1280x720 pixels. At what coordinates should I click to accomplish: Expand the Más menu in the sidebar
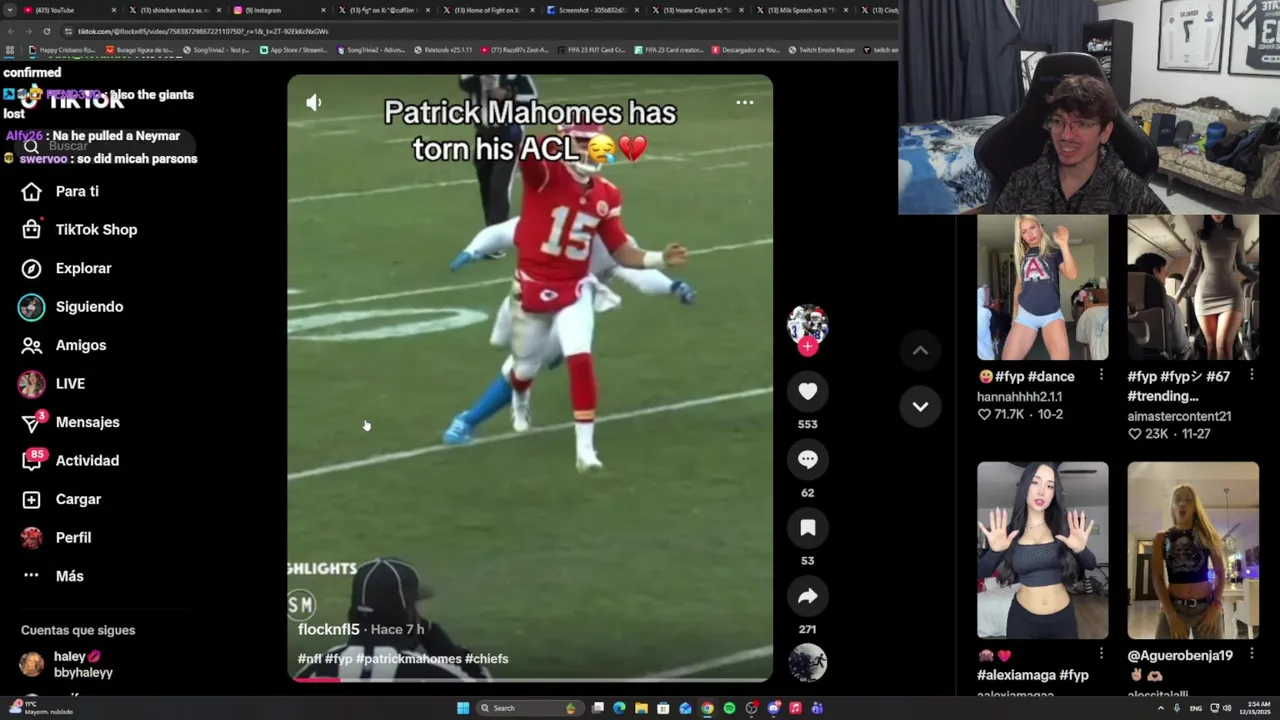(x=53, y=576)
